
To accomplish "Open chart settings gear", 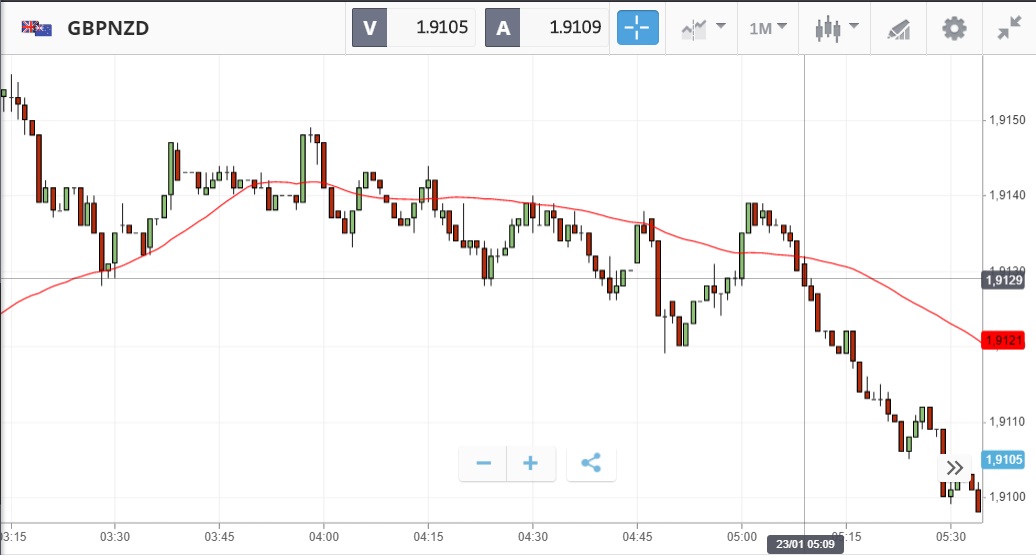I will (955, 28).
